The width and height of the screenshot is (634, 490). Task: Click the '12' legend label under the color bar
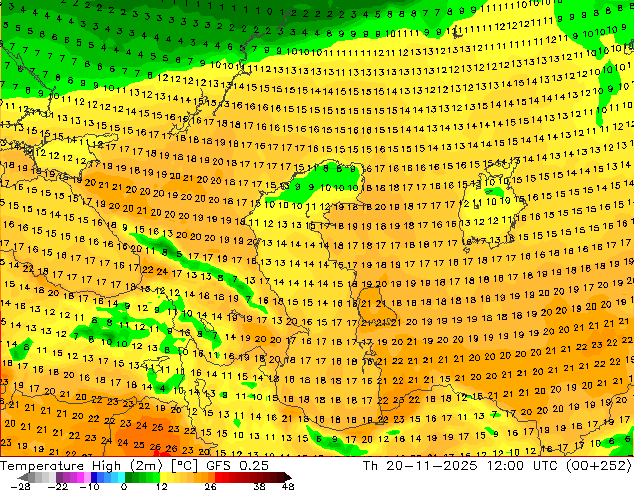click(x=162, y=486)
